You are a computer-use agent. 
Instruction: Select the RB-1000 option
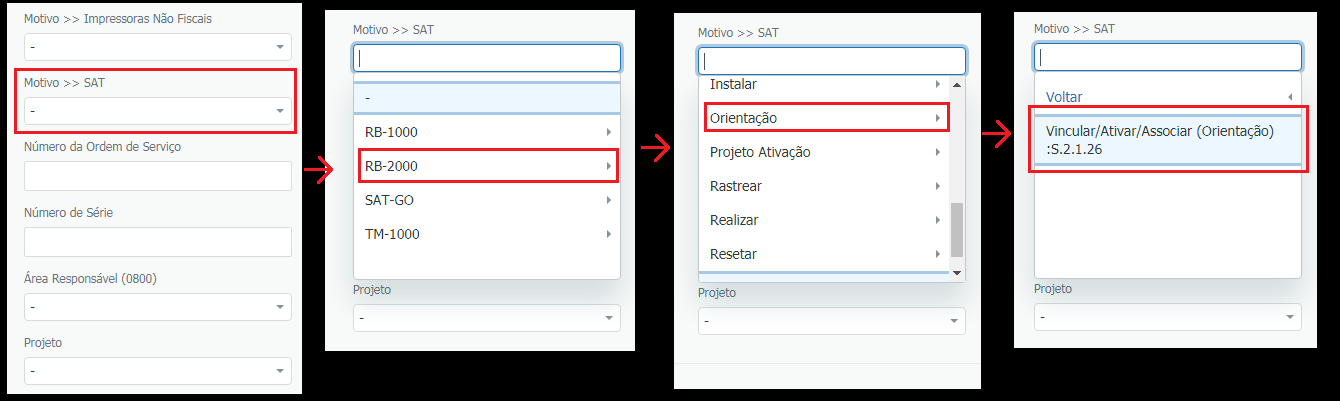pyautogui.click(x=486, y=132)
